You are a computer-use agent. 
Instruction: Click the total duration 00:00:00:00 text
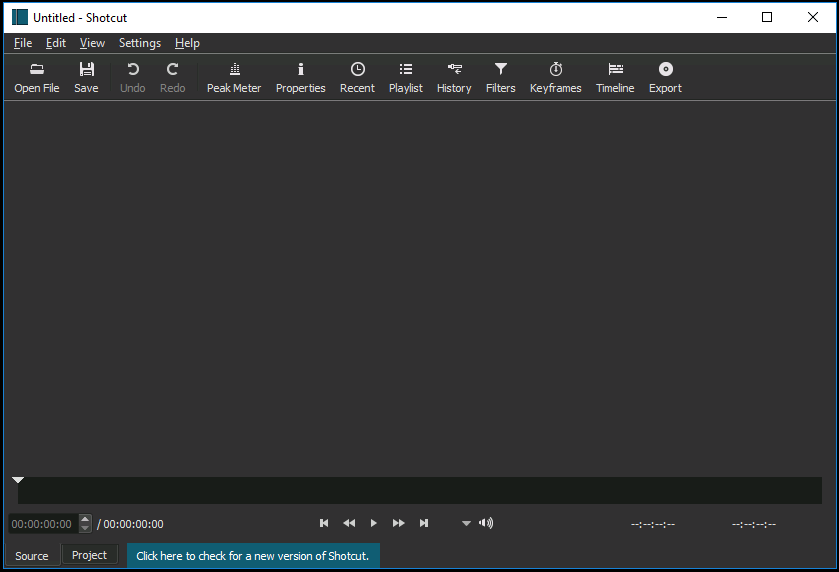(x=133, y=524)
